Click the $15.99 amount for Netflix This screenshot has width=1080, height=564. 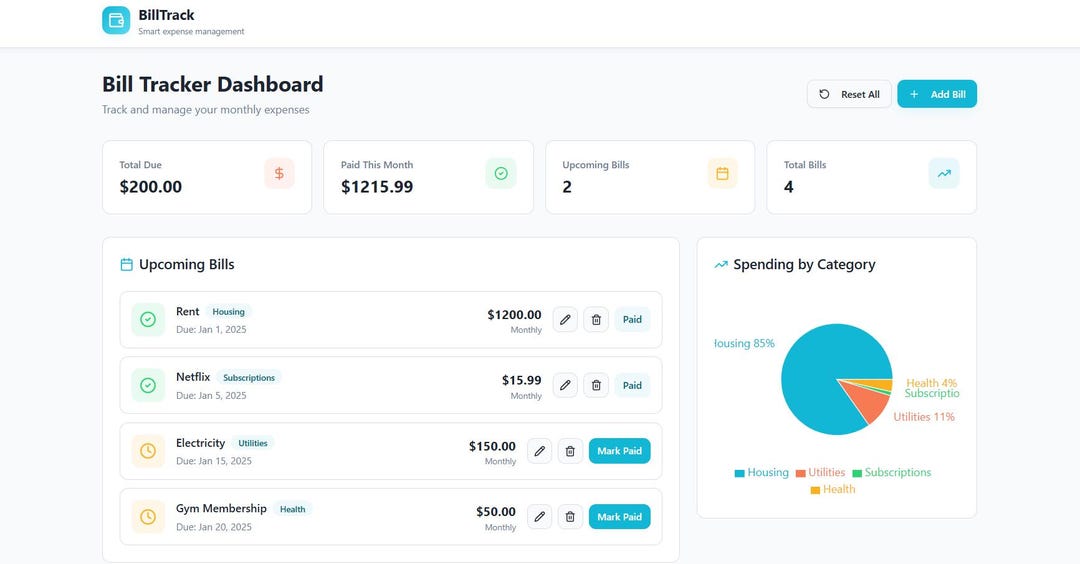point(521,380)
